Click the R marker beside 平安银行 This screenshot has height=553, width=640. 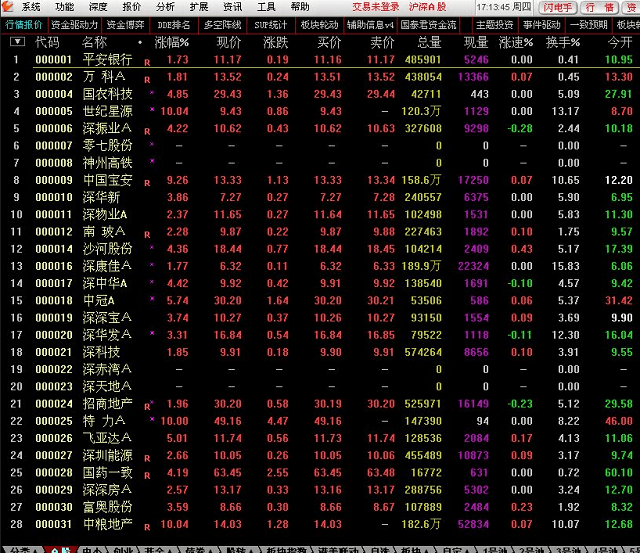(x=147, y=61)
